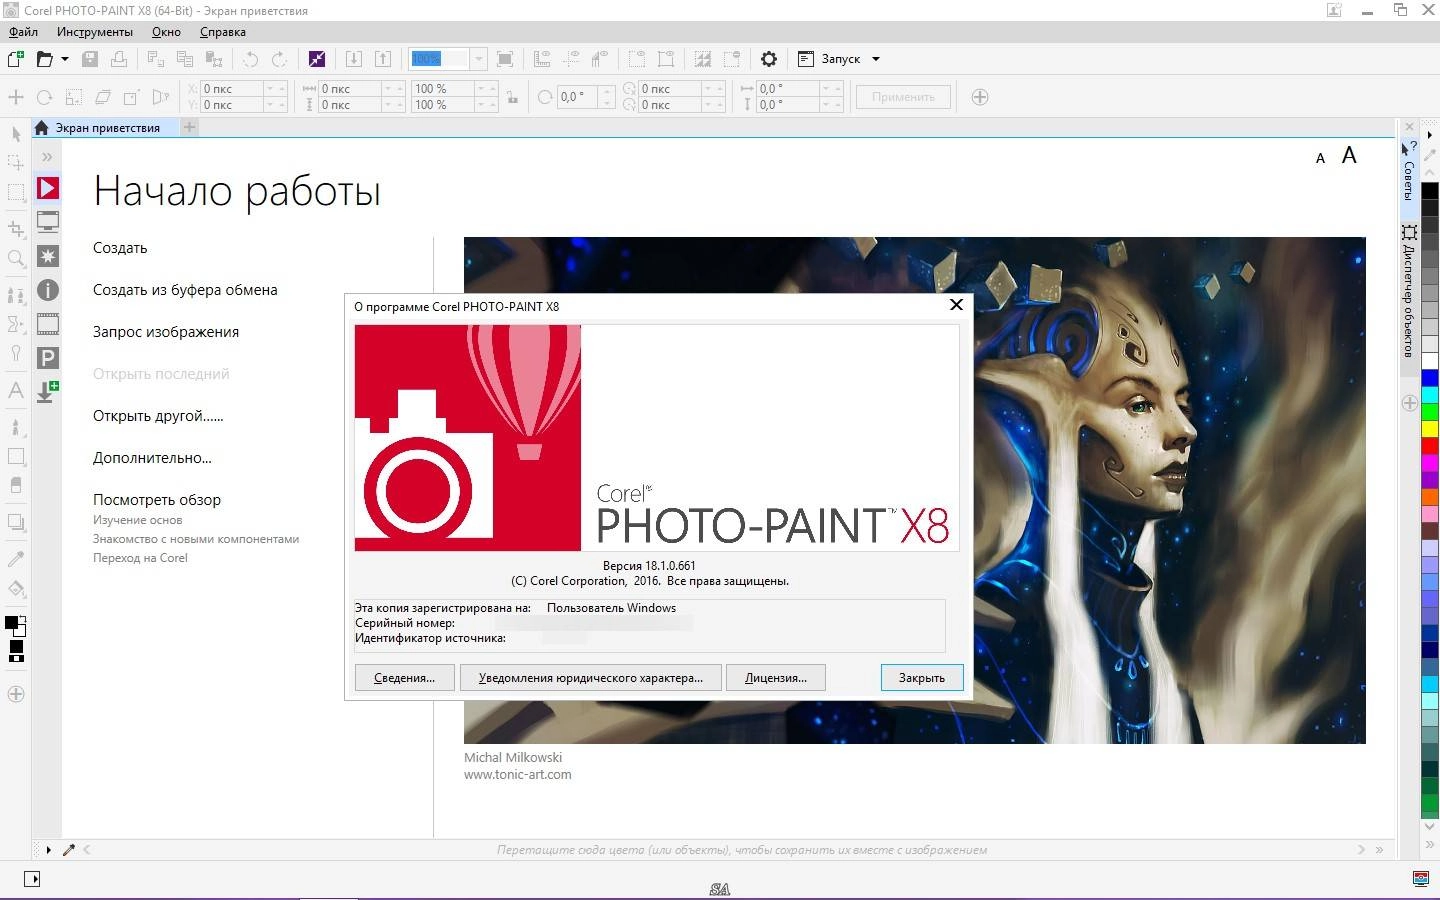
Task: Open the zoom level combo box arrow
Action: tap(478, 59)
